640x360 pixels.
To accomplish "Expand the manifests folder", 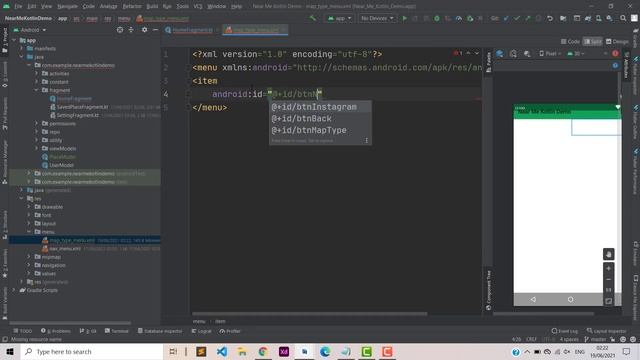I will 22,49.
